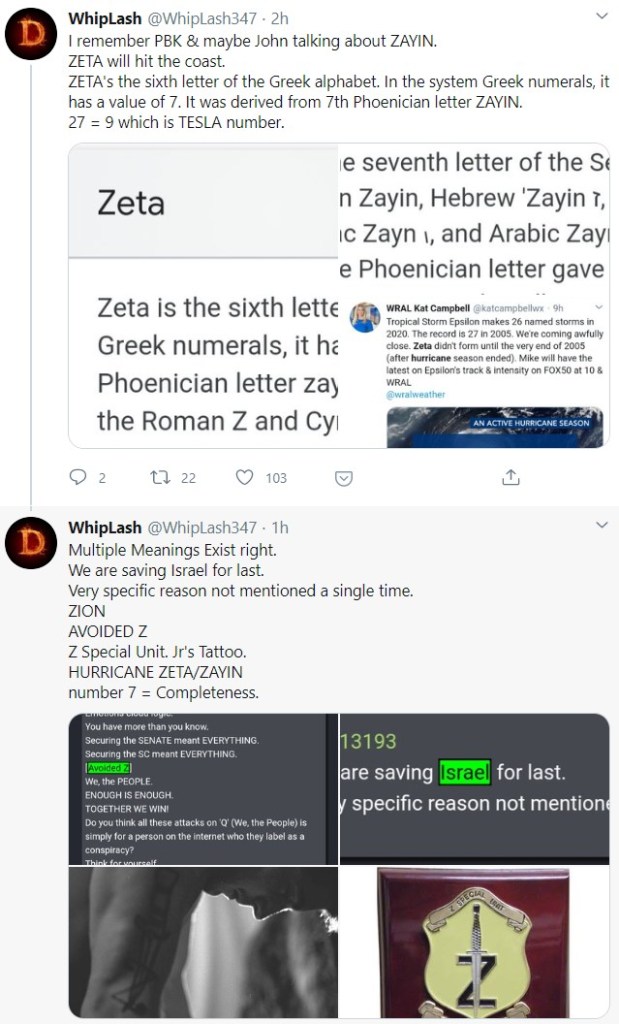The image size is (619, 1024).
Task: Expand the chevron menu on the 2h tweet
Action: pos(600,17)
